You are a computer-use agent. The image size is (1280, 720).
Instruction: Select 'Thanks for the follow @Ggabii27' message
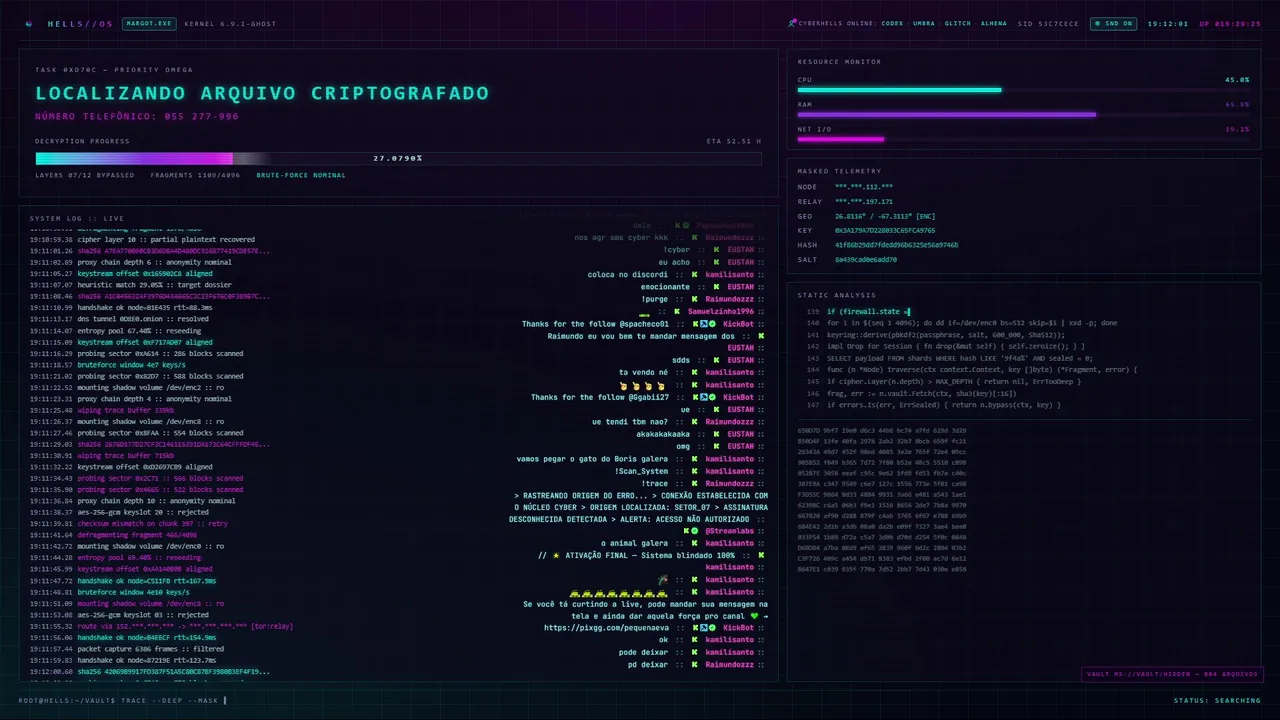point(600,397)
